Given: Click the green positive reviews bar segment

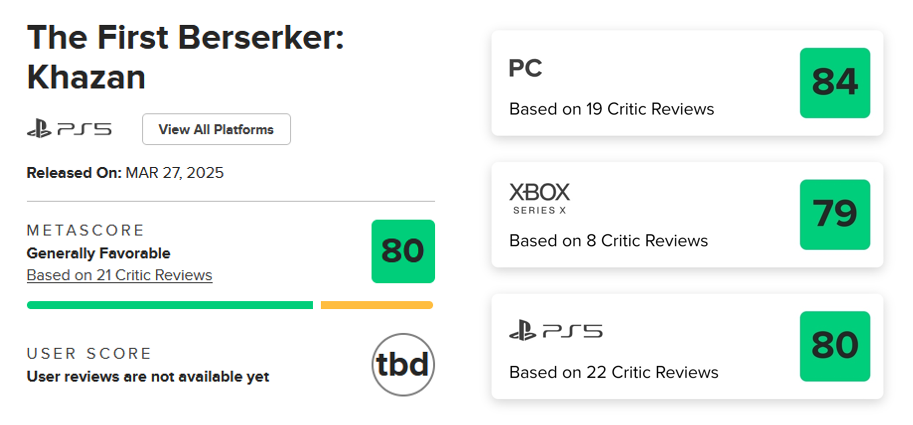Looking at the screenshot, I should [170, 305].
